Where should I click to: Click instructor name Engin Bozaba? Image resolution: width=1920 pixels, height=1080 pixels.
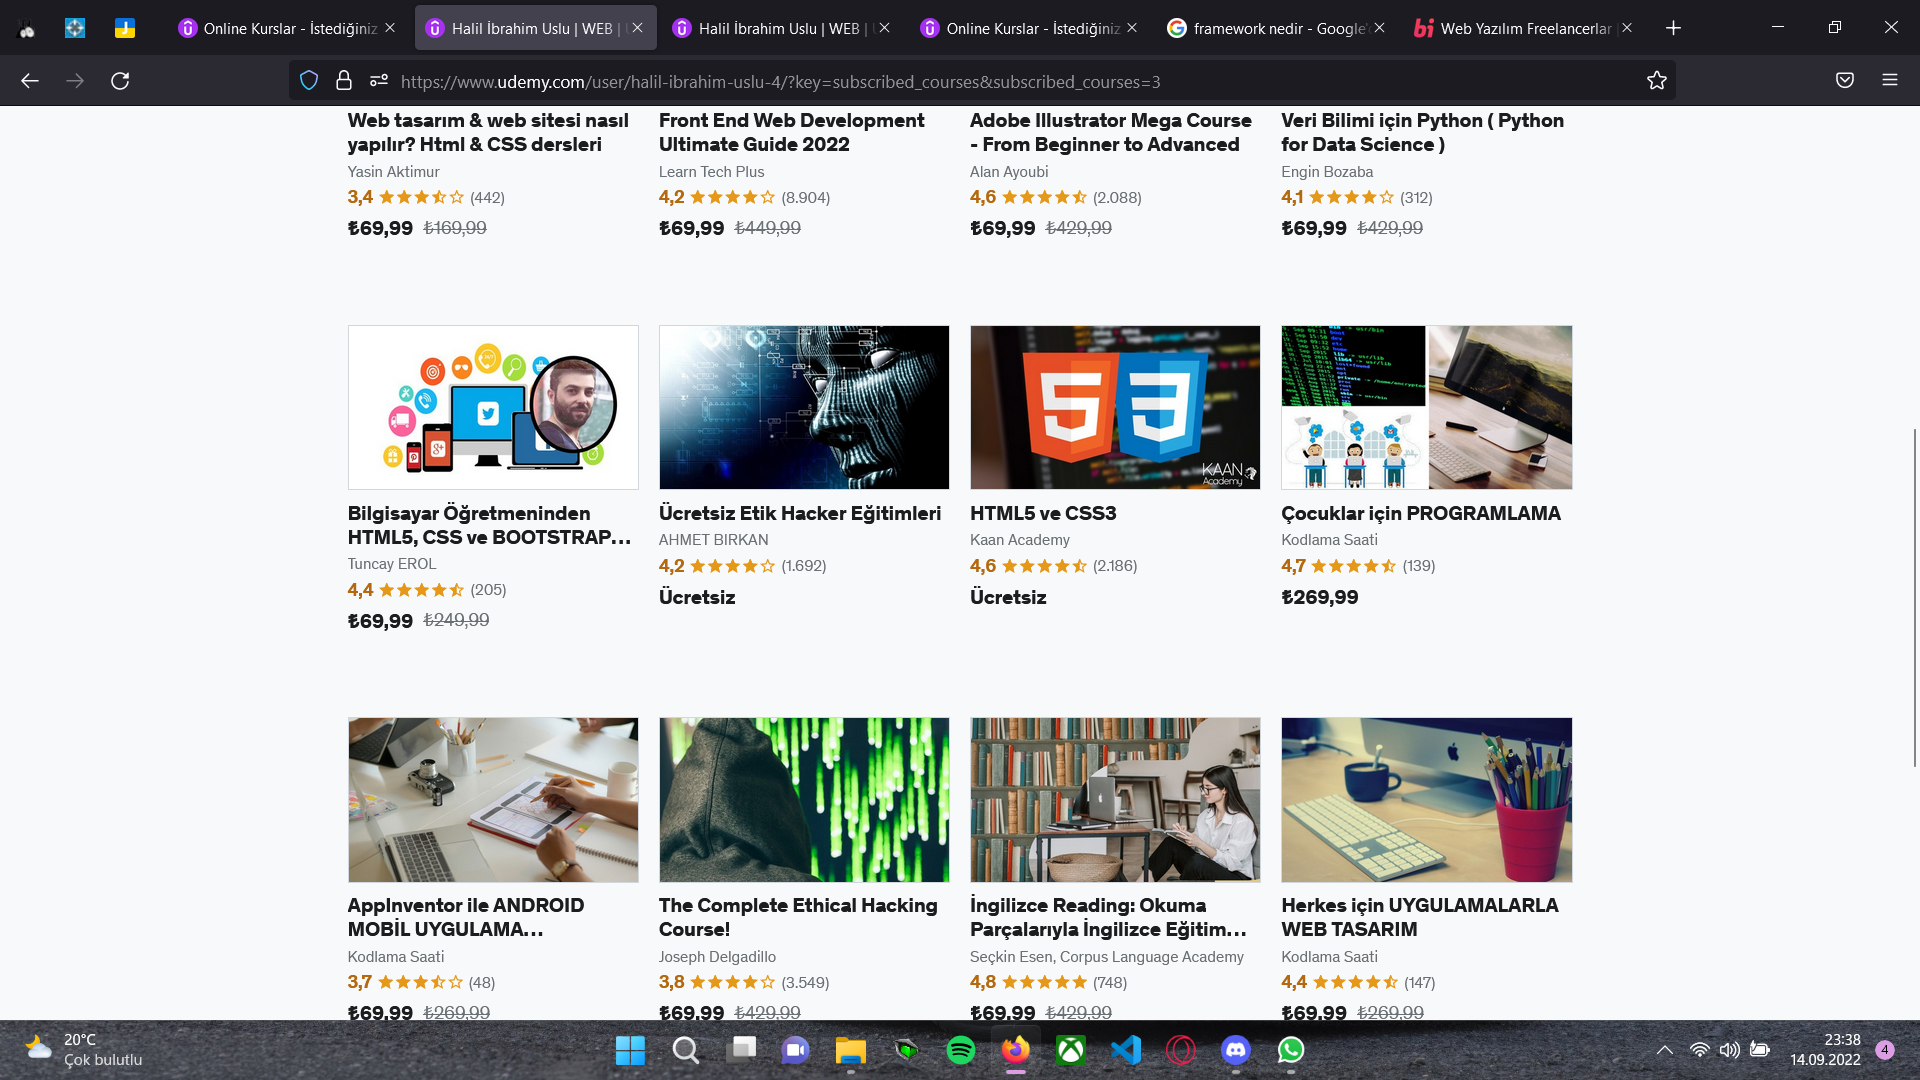tap(1327, 172)
